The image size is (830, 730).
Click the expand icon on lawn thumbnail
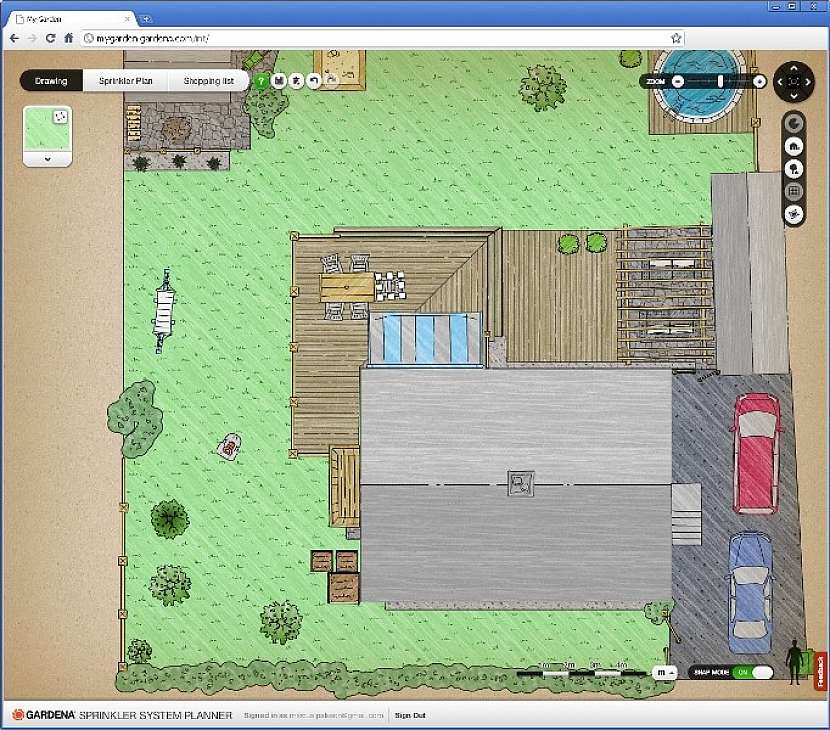(x=61, y=116)
